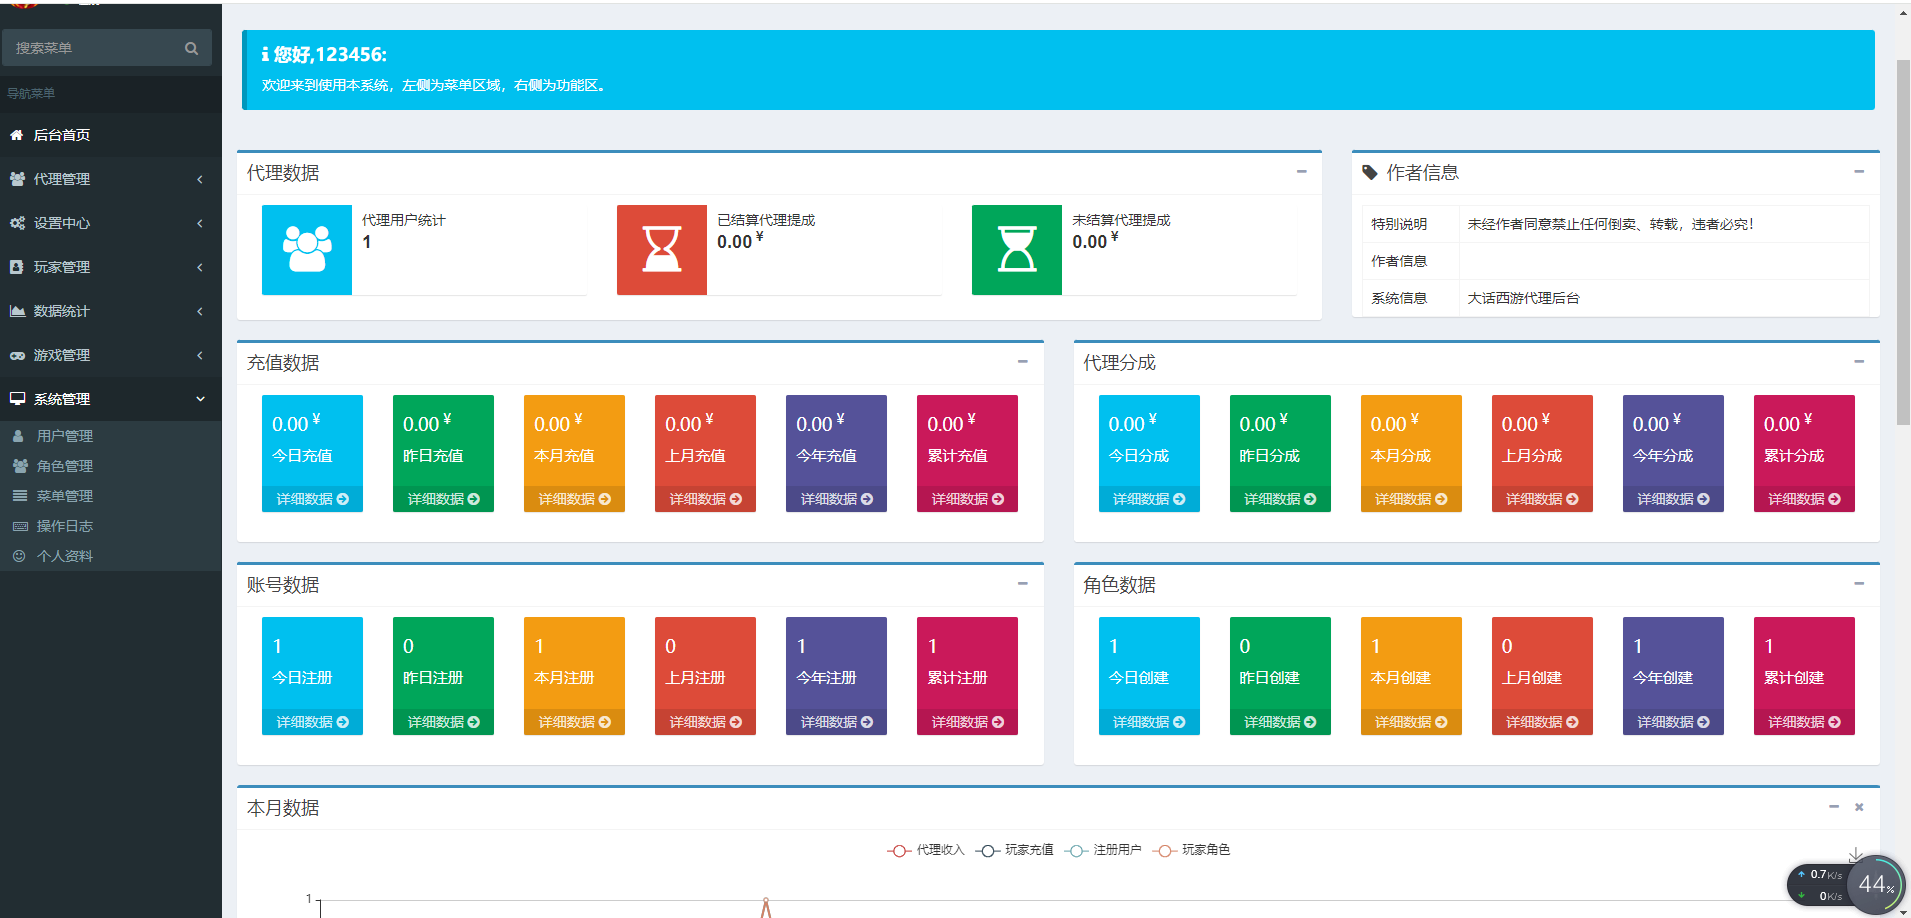1911x918 pixels.
Task: Click the network speed widget circle
Action: [1875, 885]
